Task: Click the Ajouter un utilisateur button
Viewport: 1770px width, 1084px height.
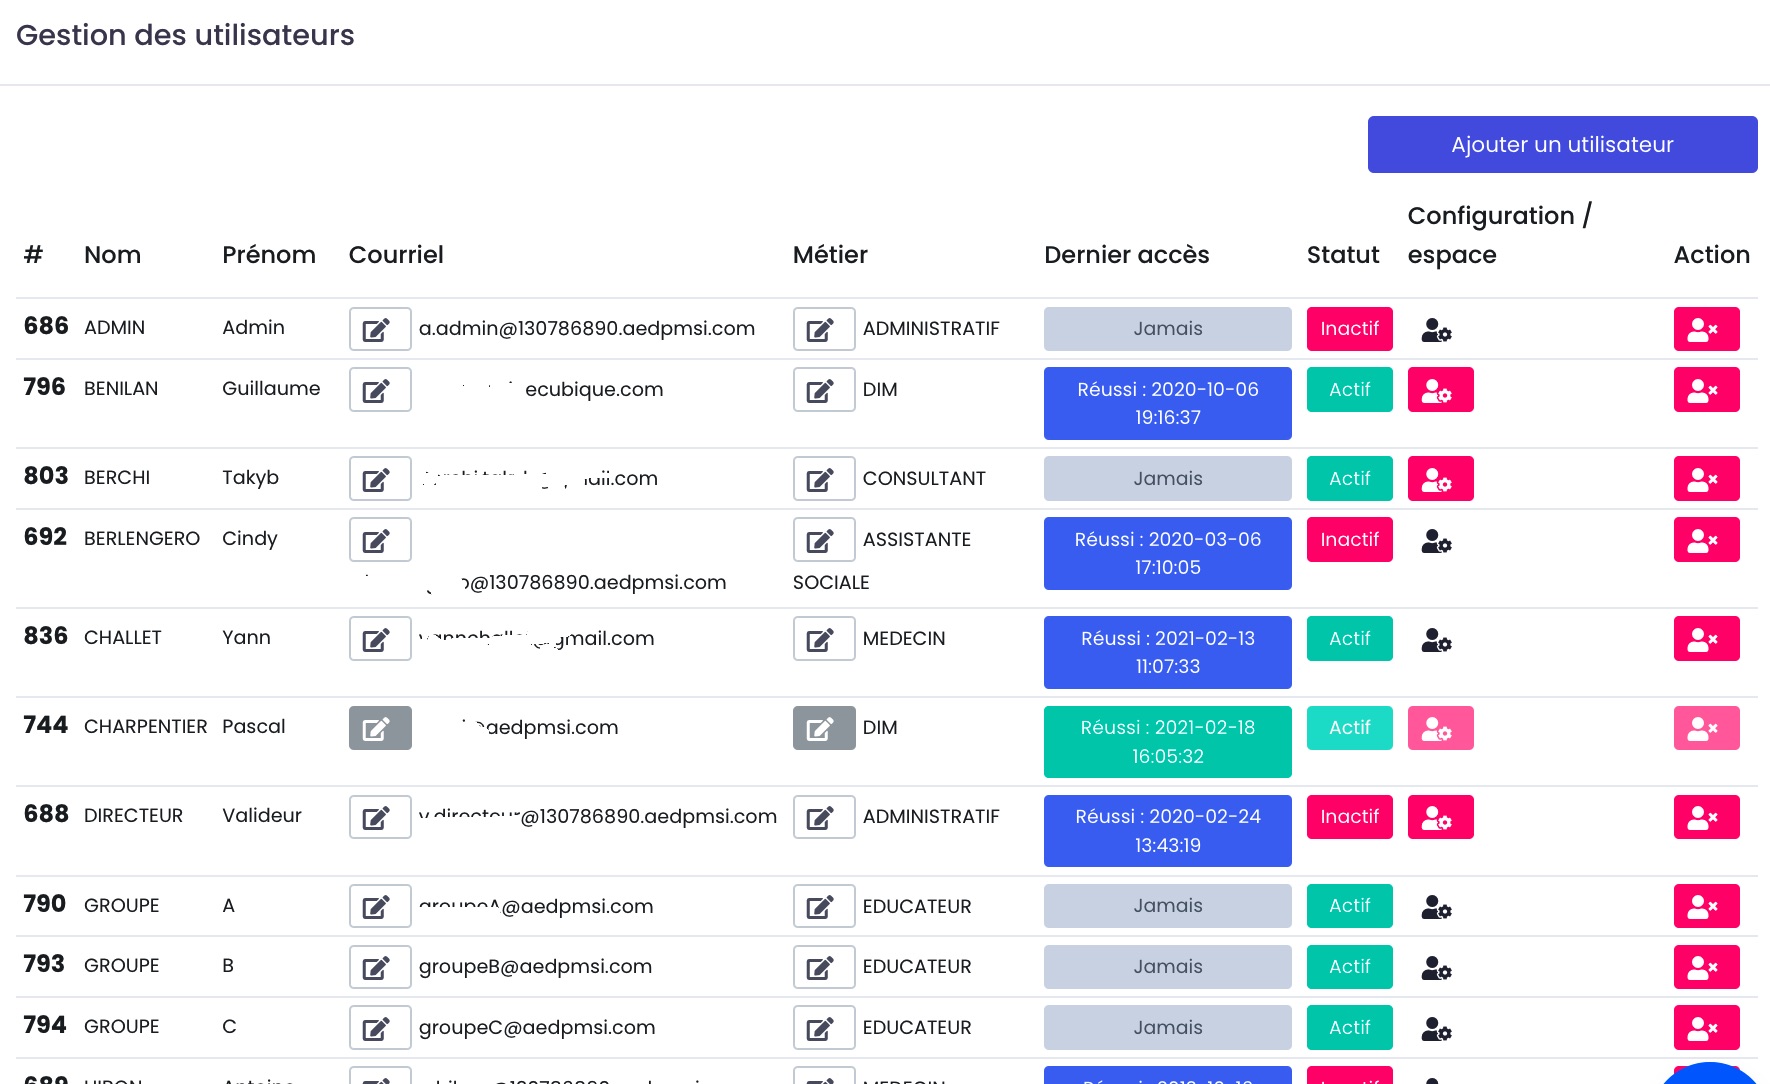Action: click(1562, 144)
